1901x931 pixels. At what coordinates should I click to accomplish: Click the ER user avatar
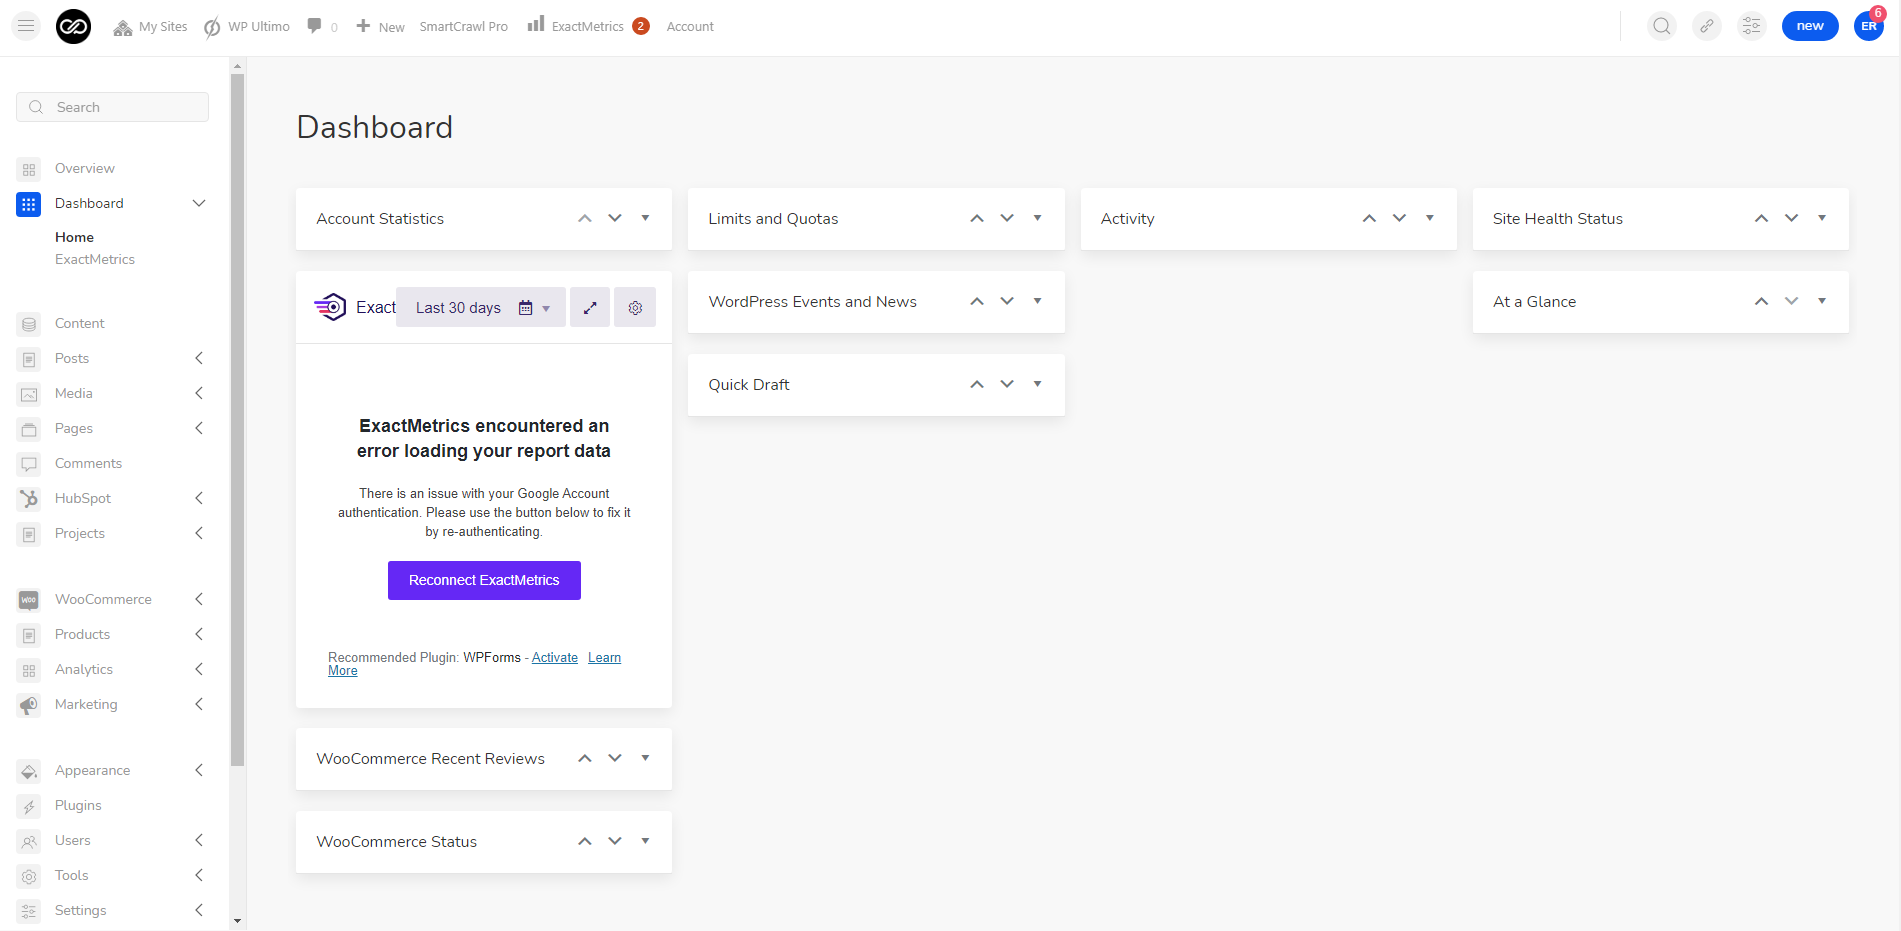coord(1868,26)
